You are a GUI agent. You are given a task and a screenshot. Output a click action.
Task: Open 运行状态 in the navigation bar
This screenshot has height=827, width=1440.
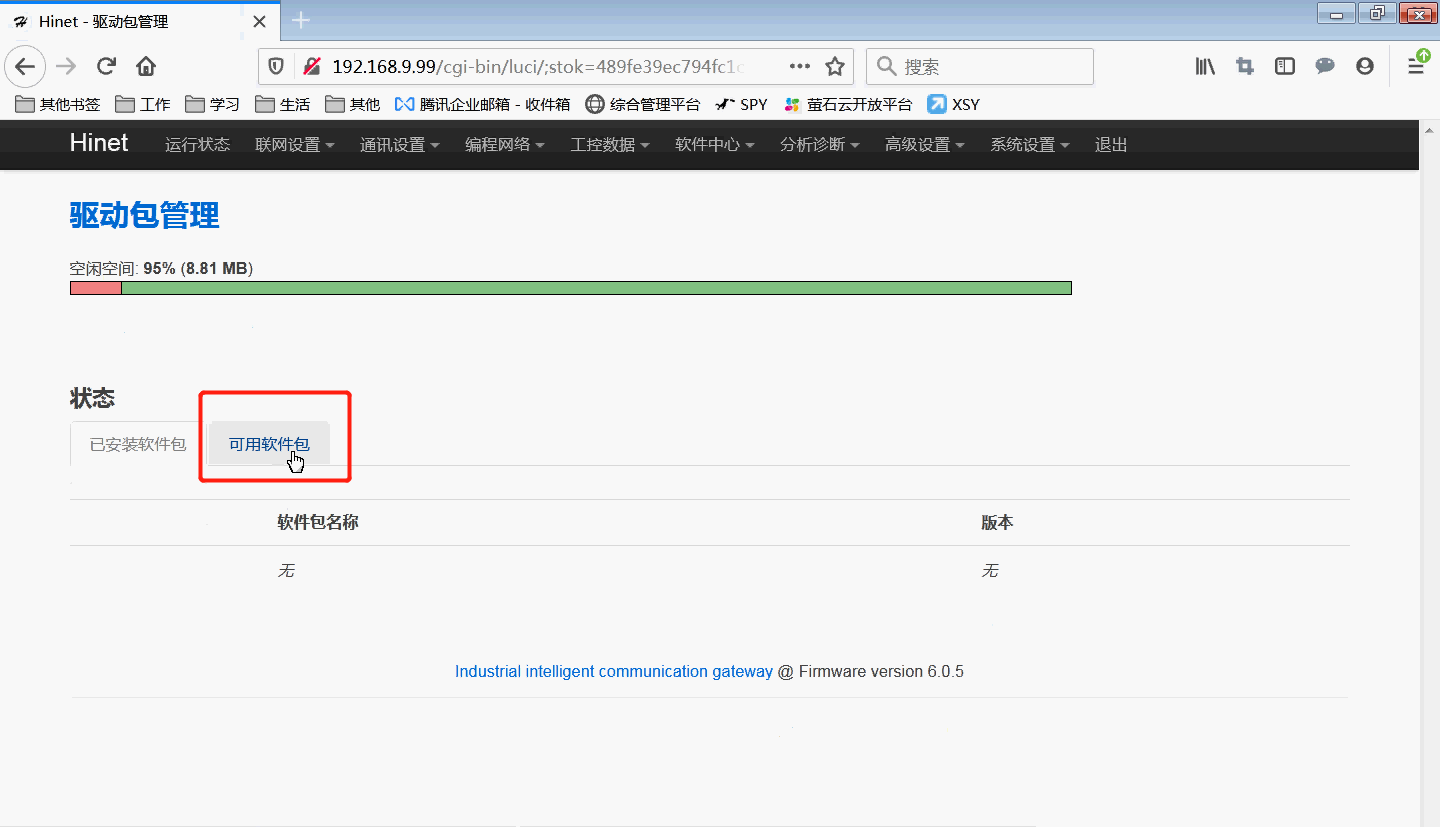197,145
